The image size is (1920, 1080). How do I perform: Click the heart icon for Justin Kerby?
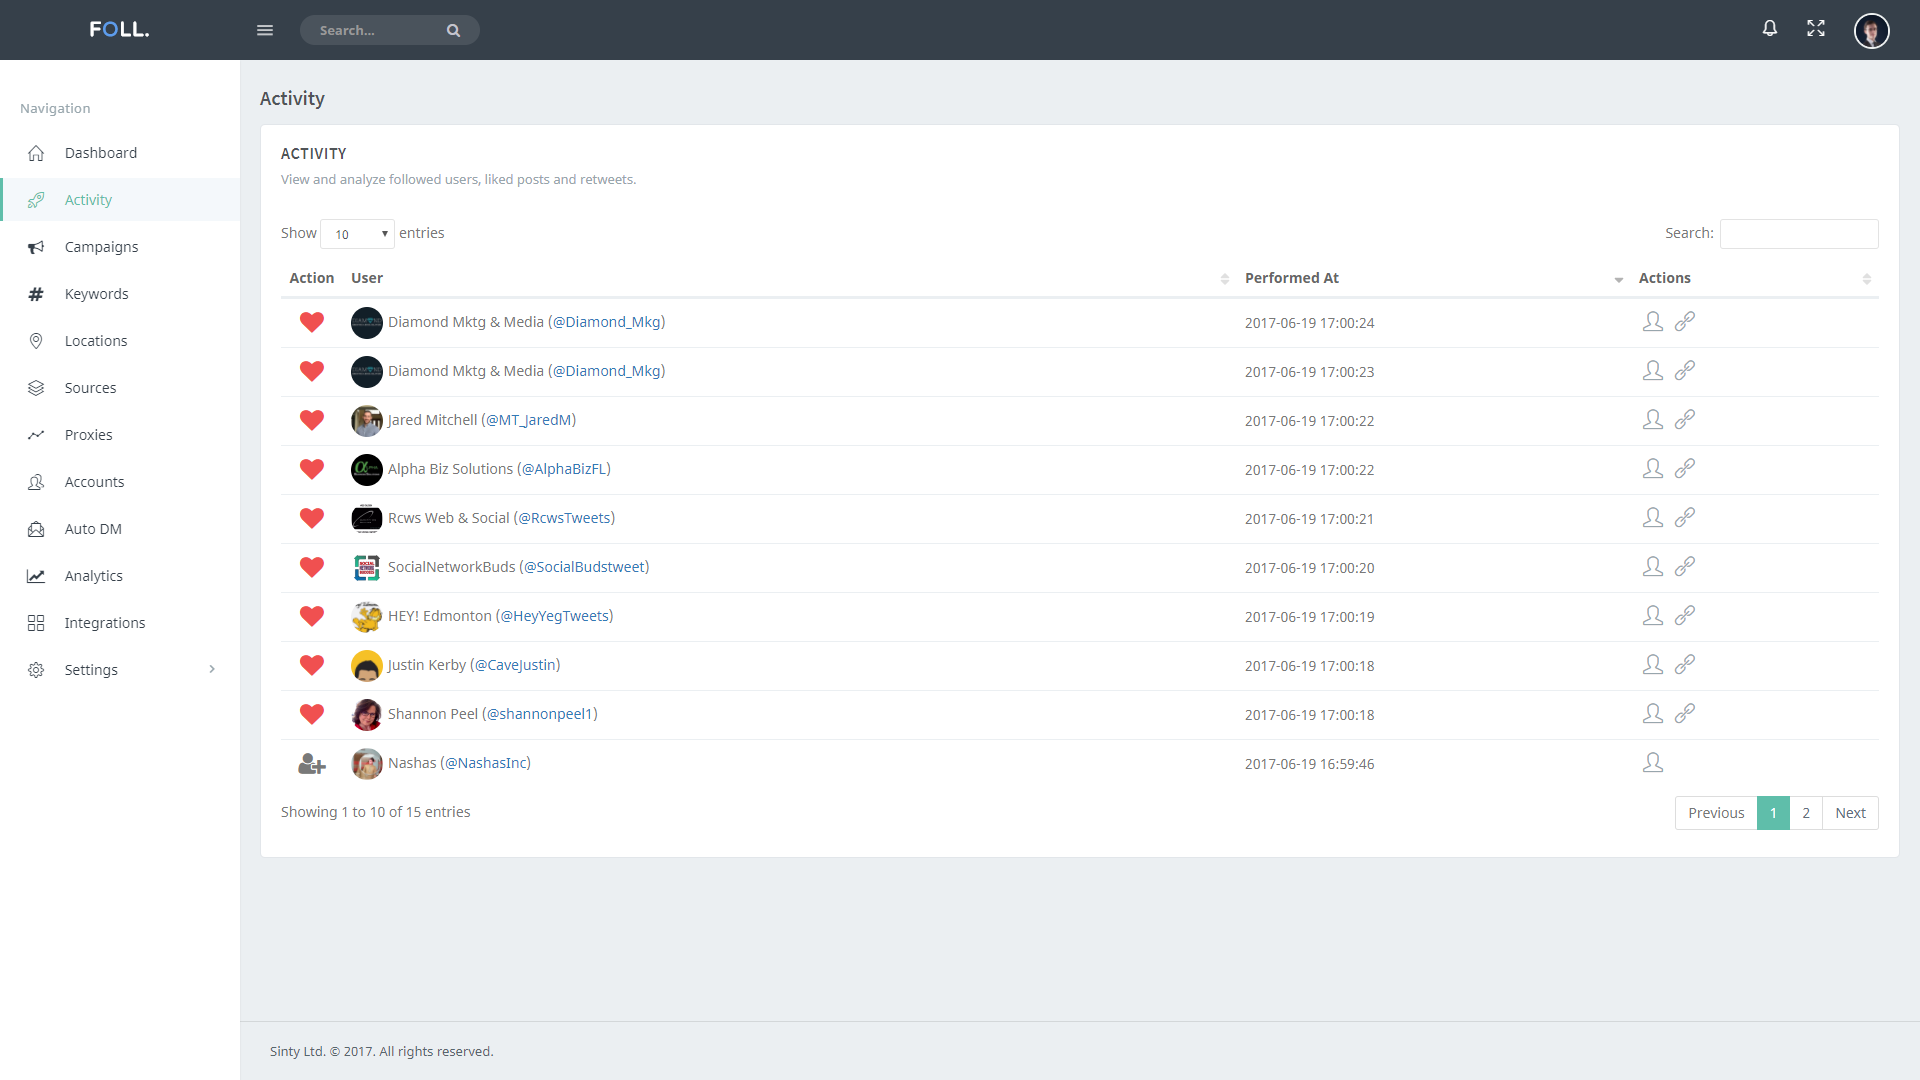coord(312,665)
